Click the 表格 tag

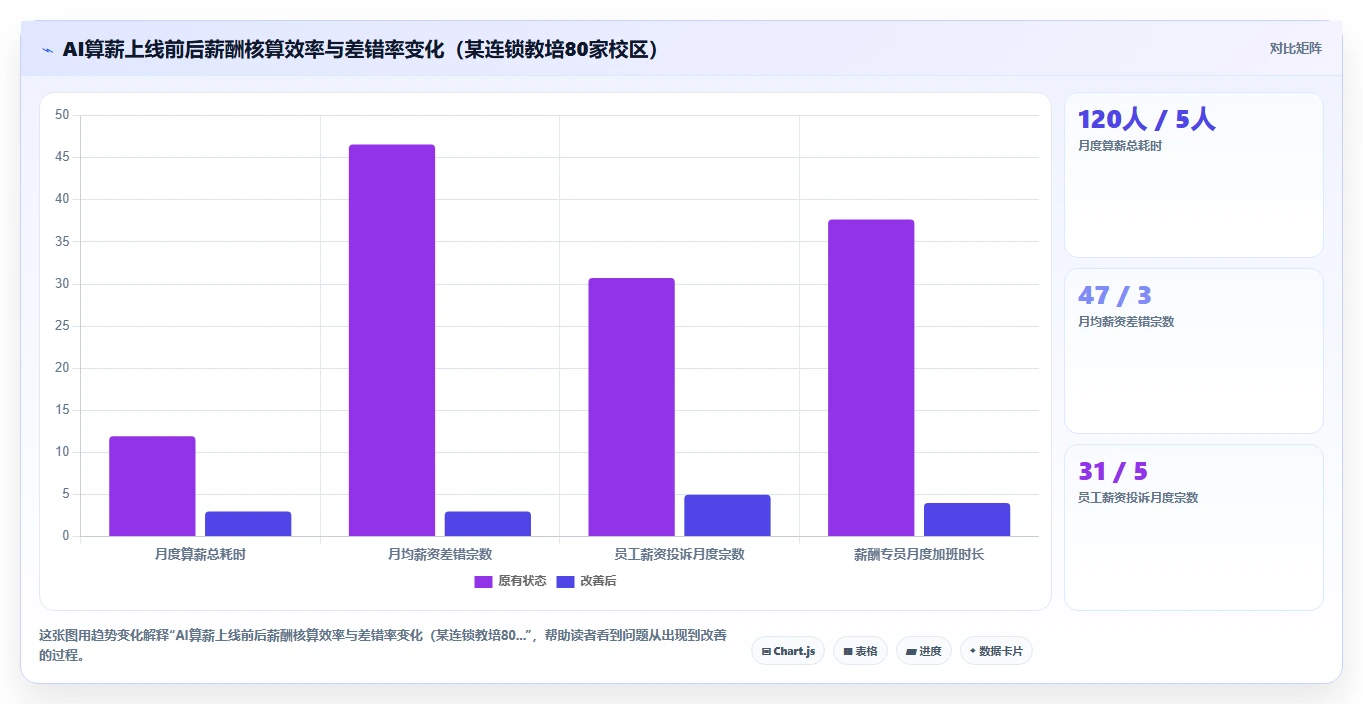tap(860, 651)
